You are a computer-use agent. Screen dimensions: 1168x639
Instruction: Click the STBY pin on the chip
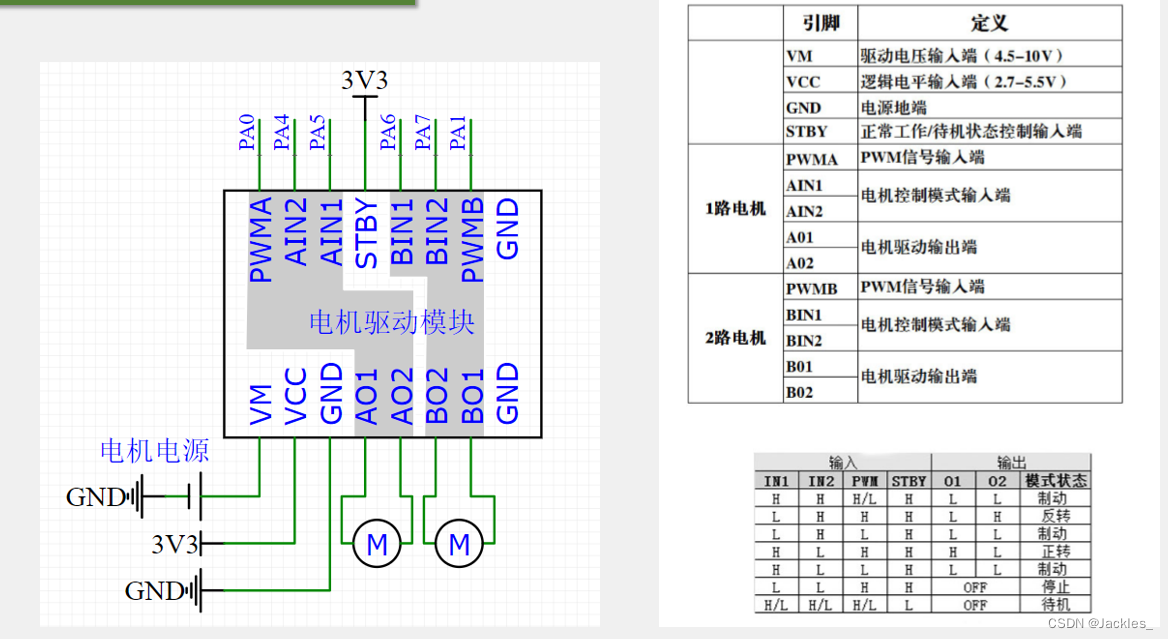(x=366, y=232)
